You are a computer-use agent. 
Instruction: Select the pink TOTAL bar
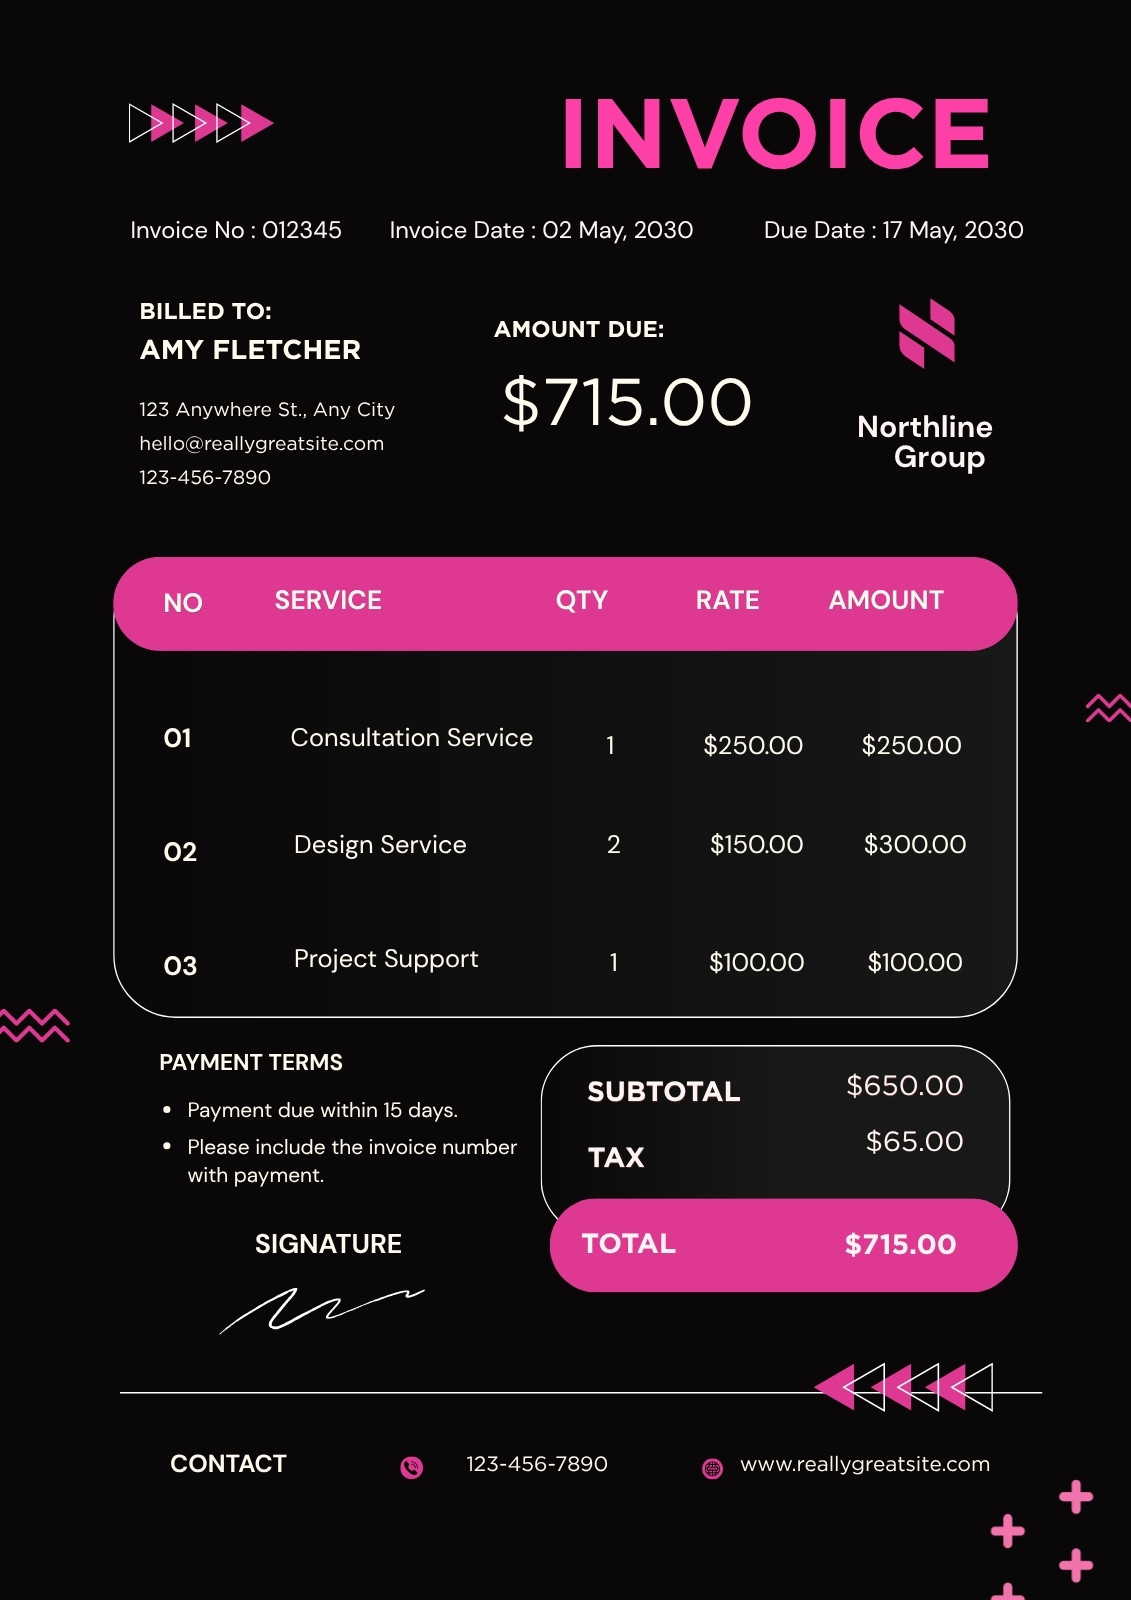[x=783, y=1245]
